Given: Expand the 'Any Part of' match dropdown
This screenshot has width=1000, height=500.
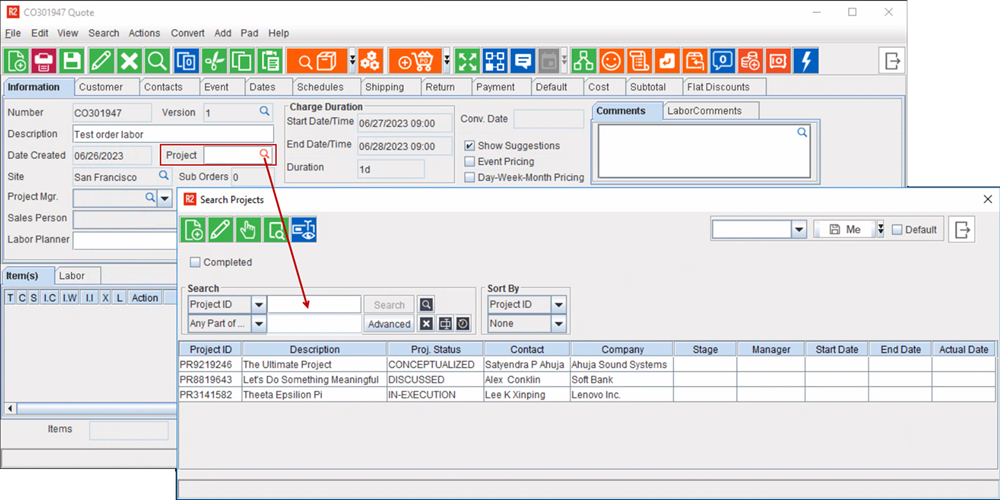Looking at the screenshot, I should pyautogui.click(x=258, y=324).
